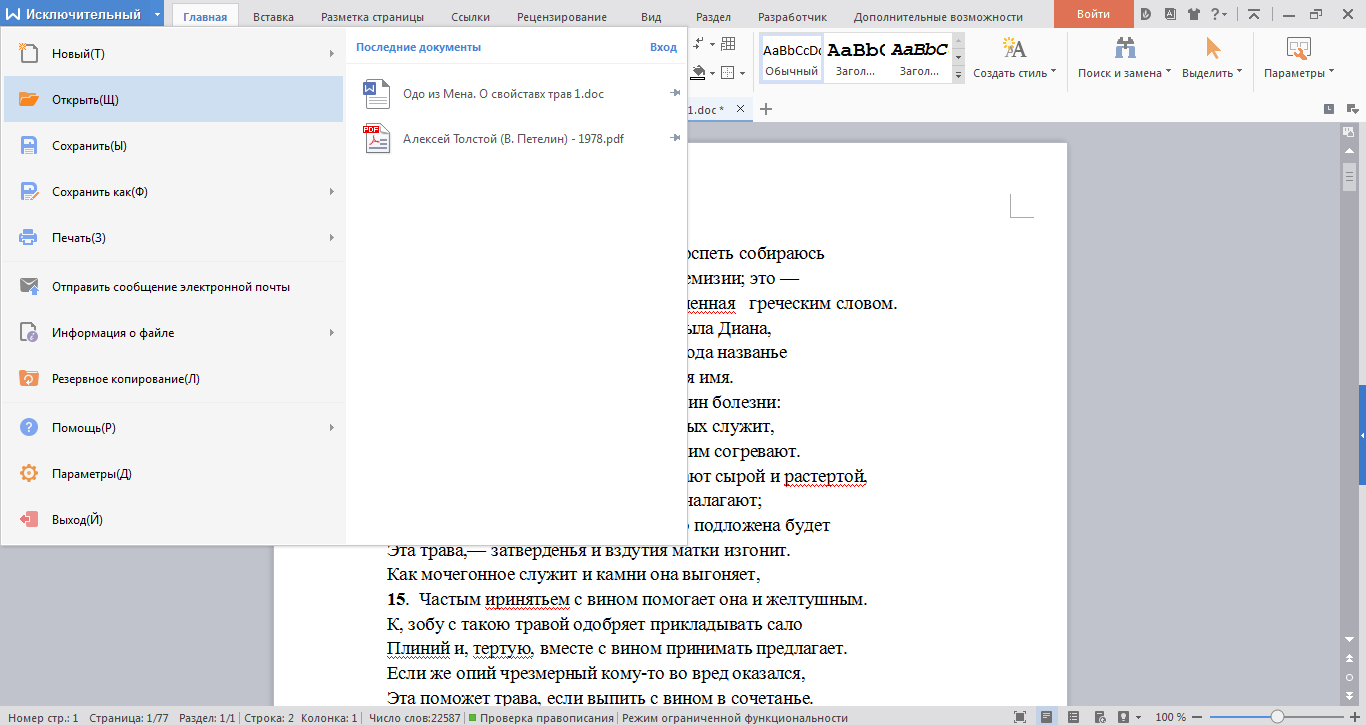Pin the Алексей Толстой PDF file
The height and width of the screenshot is (725, 1366).
click(x=675, y=138)
